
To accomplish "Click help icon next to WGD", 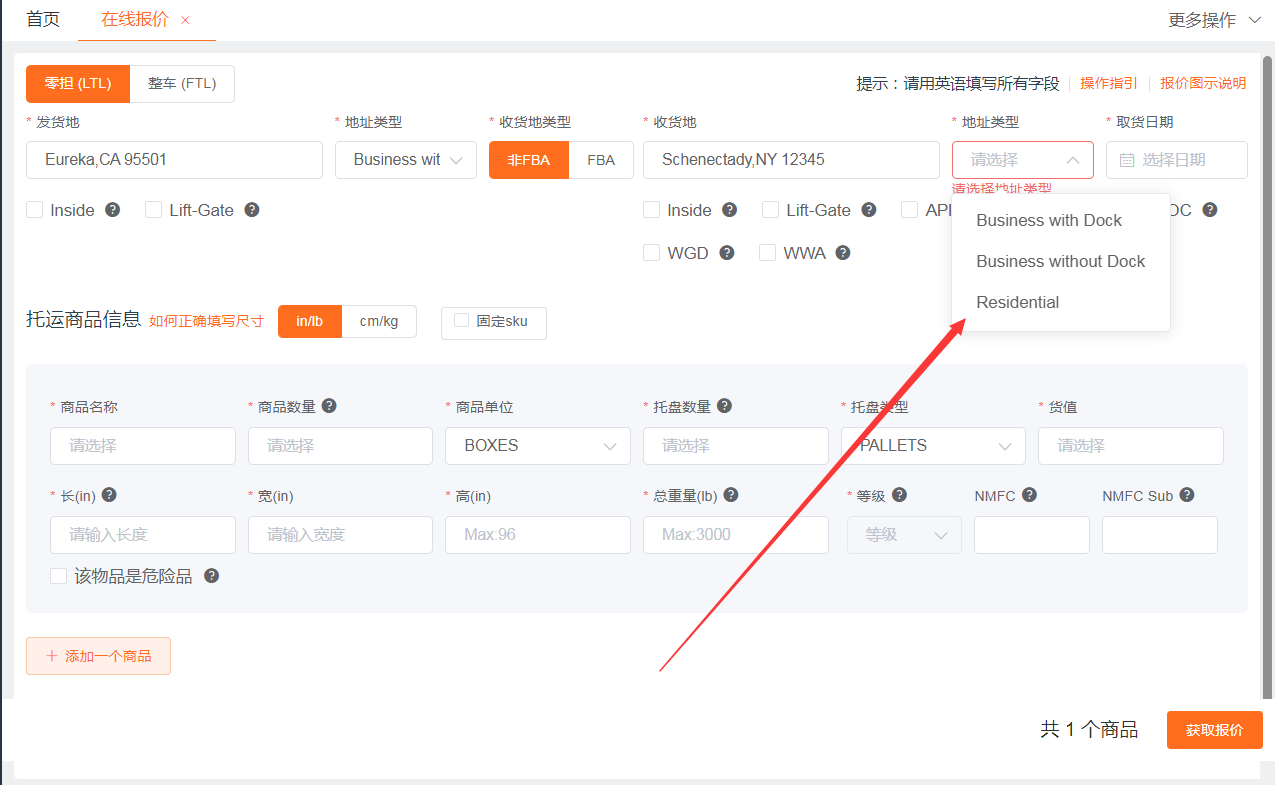I will [727, 253].
